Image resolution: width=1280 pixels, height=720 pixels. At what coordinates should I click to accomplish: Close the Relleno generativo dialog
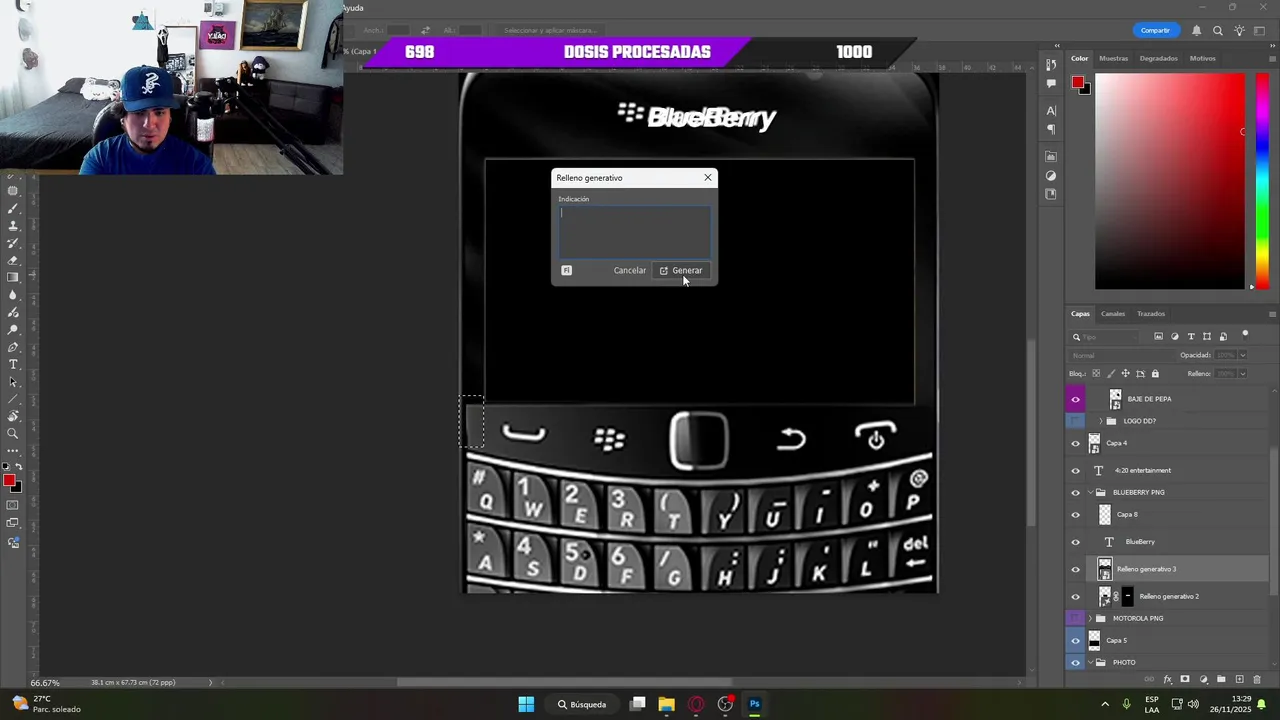coord(708,178)
